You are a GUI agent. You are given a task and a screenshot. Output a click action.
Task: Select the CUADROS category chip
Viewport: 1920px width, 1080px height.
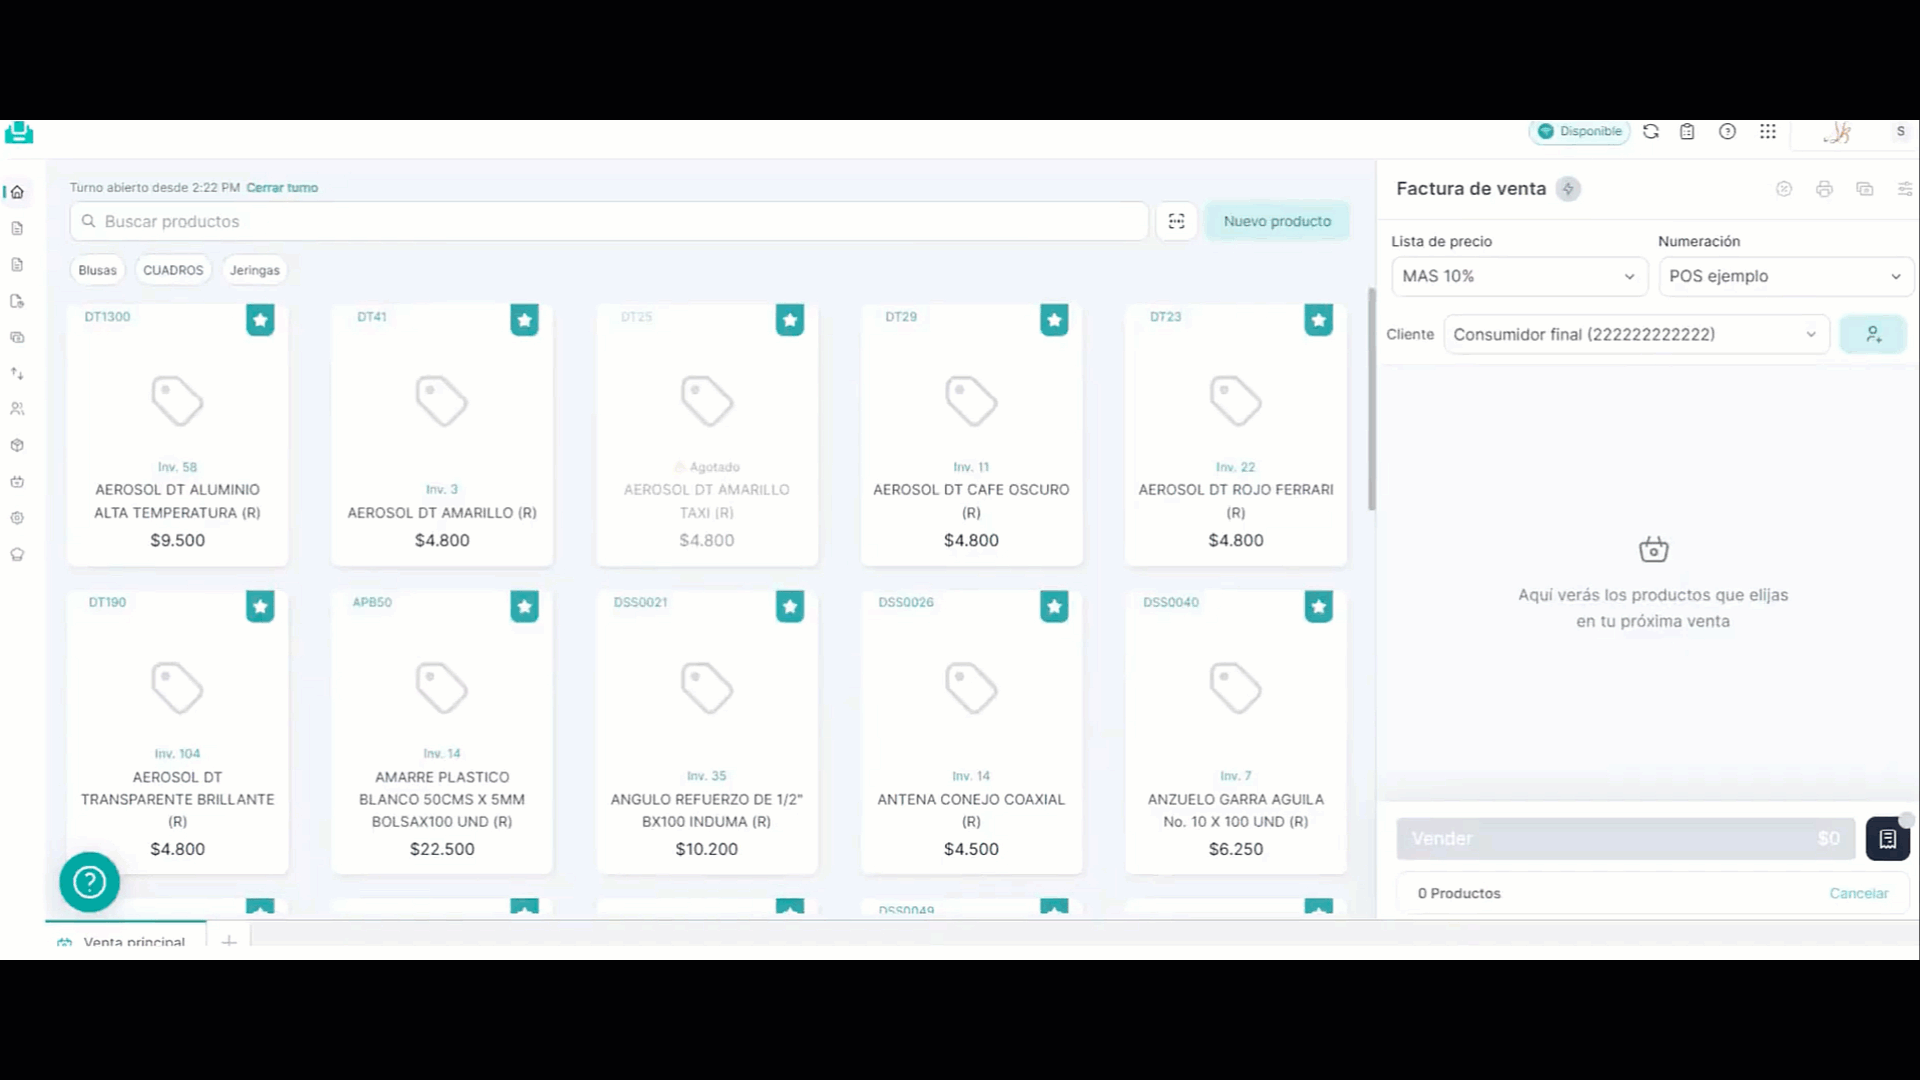[x=173, y=270]
